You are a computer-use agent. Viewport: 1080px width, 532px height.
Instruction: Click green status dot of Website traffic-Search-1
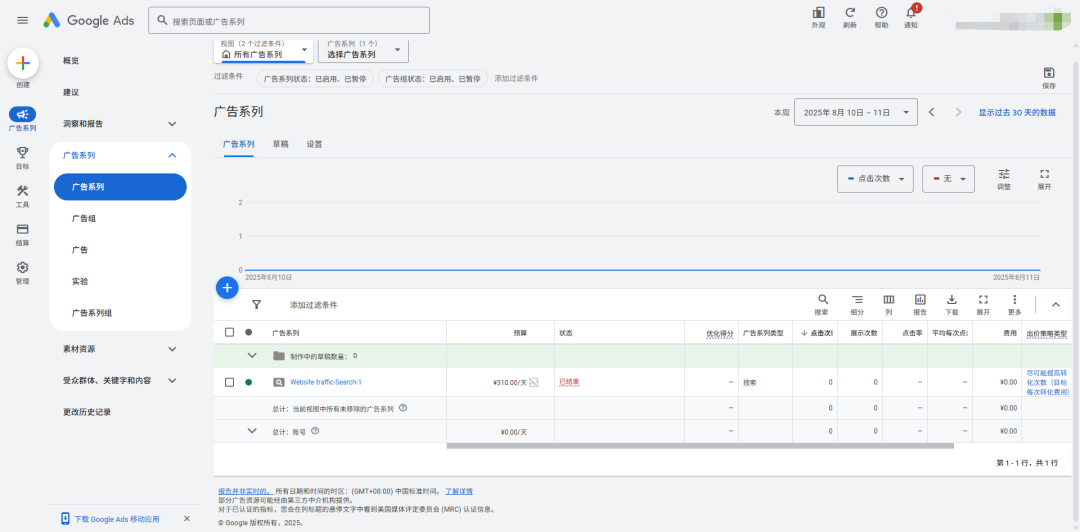[x=249, y=382]
